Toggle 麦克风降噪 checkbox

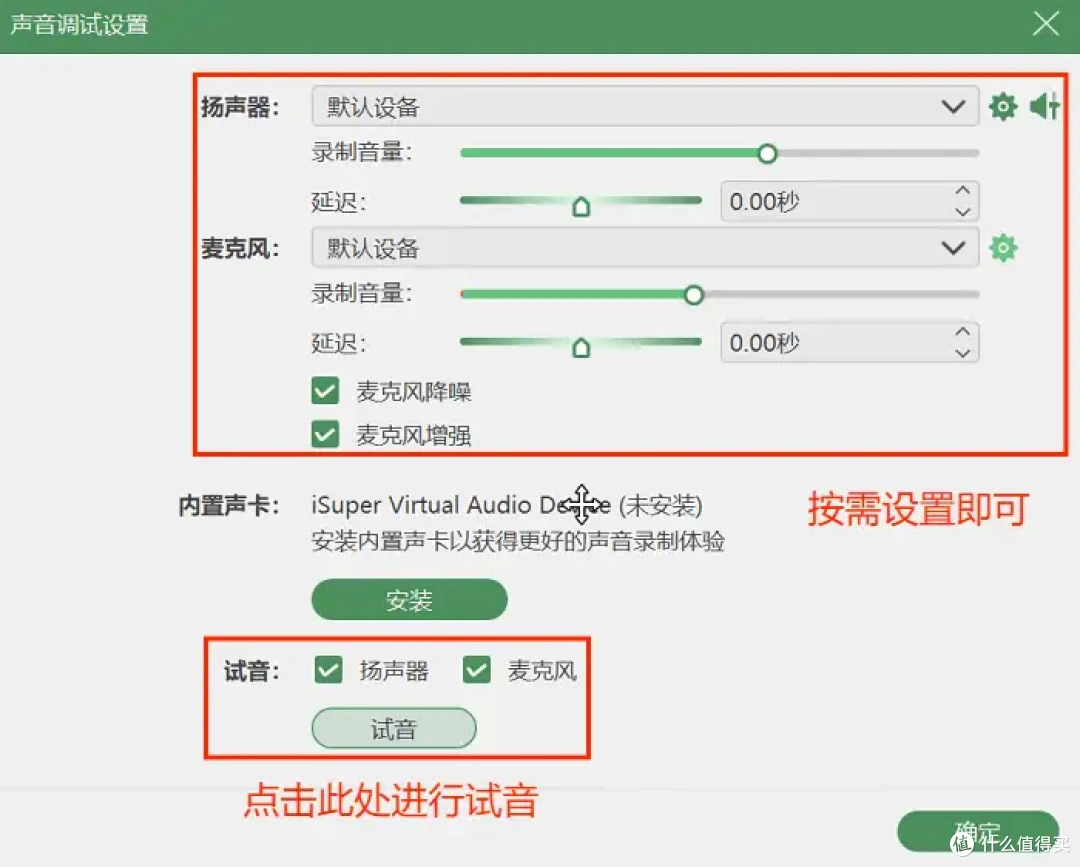pyautogui.click(x=325, y=390)
